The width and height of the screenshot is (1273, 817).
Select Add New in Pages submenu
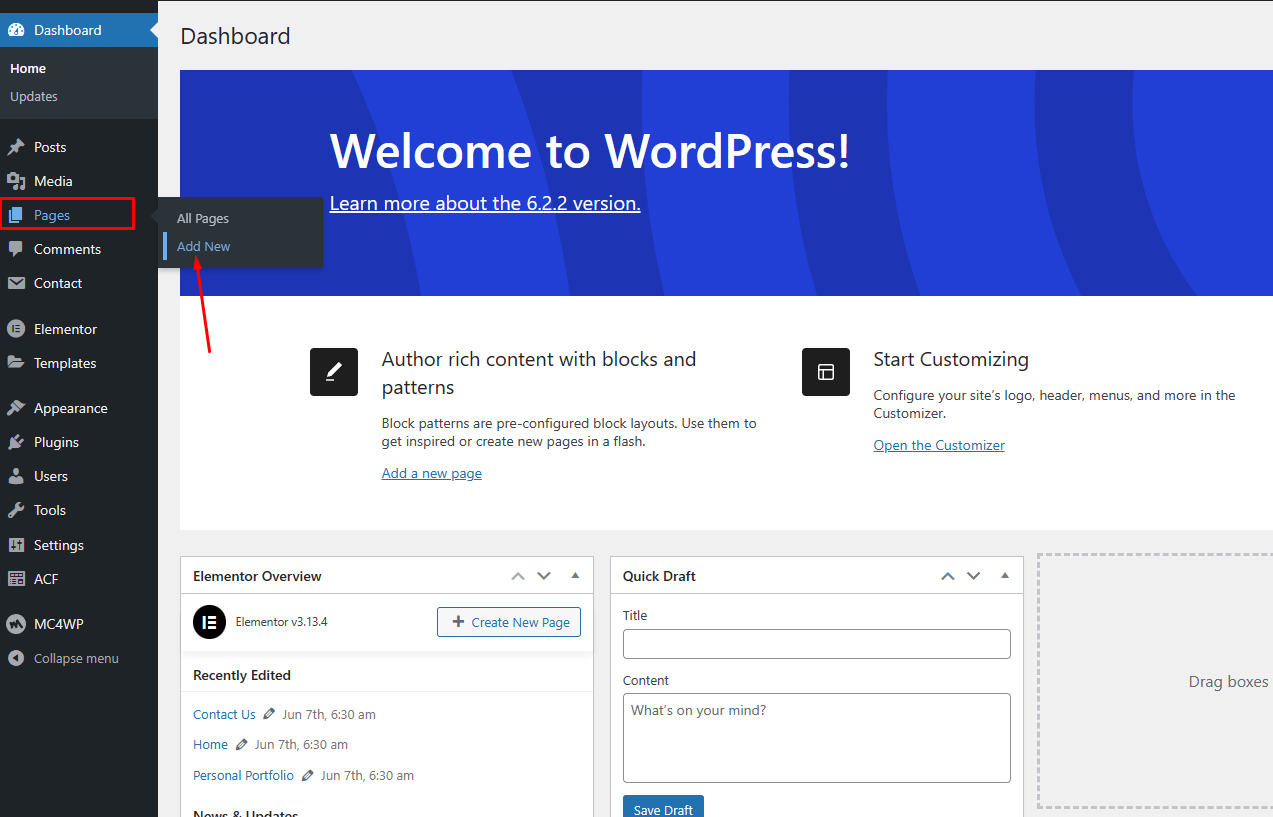204,246
